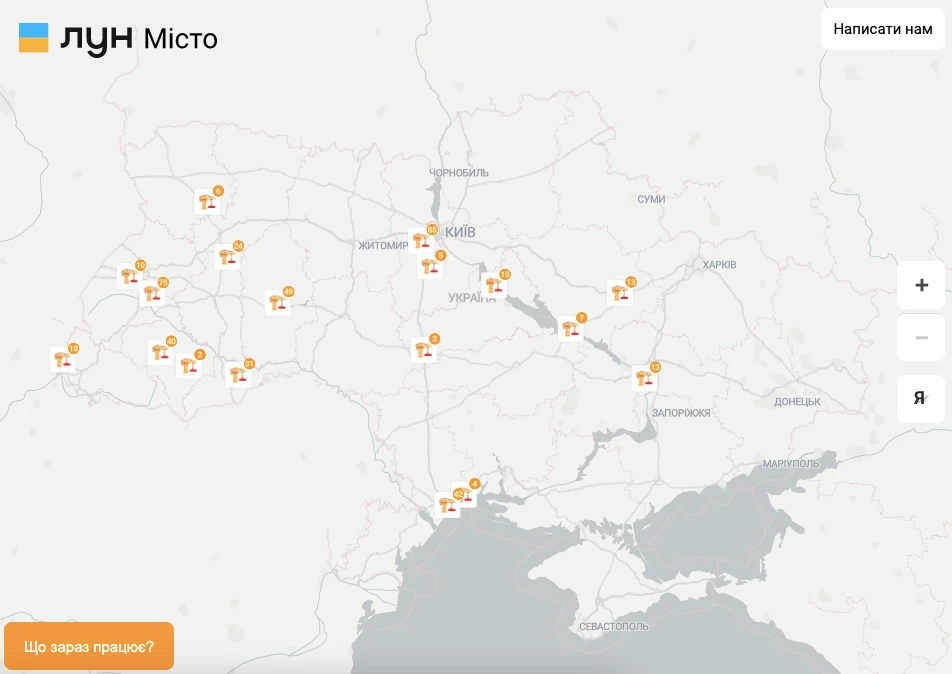952x674 pixels.
Task: Open the crane cluster marked 85 near Київ
Action: coord(421,240)
